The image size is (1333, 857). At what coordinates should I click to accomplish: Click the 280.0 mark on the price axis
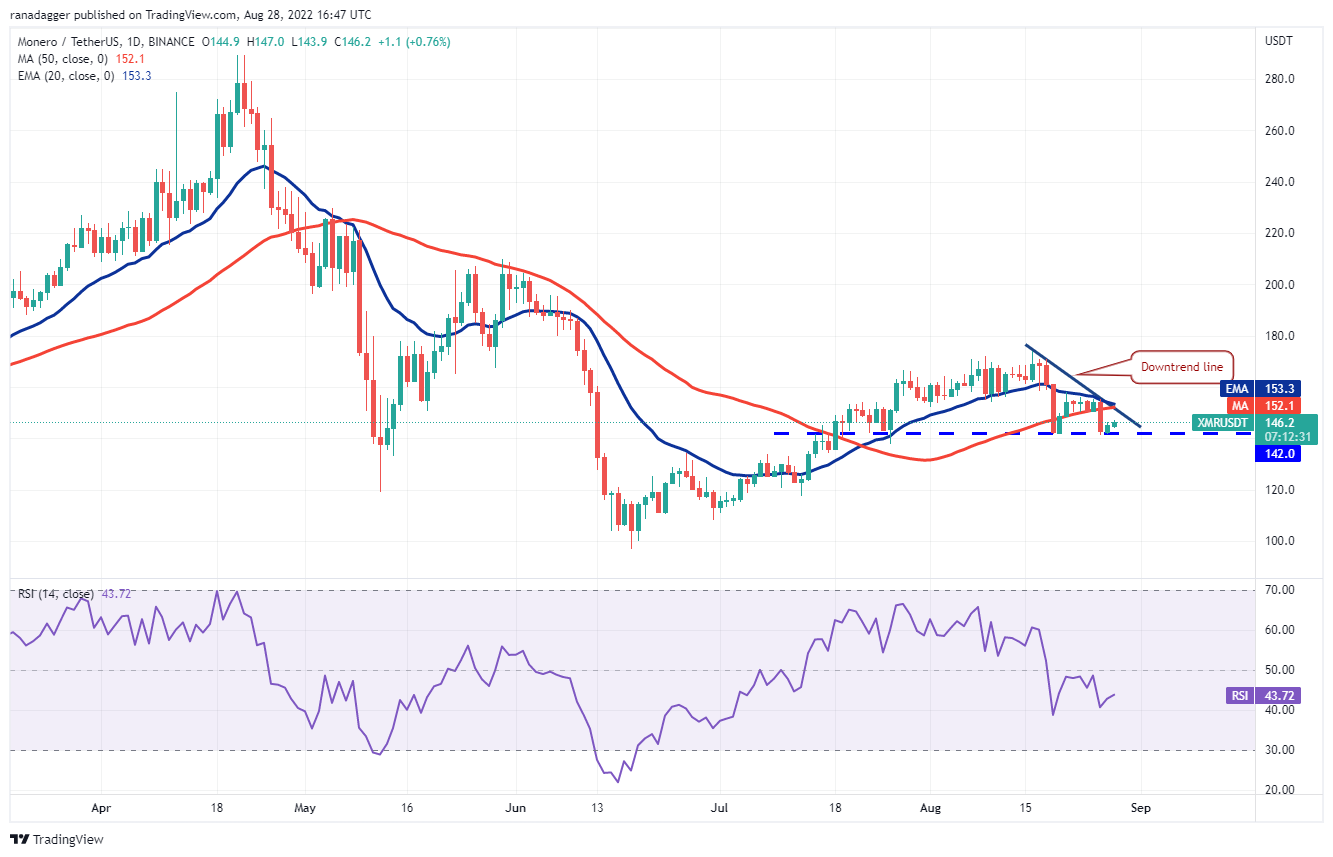[x=1280, y=79]
